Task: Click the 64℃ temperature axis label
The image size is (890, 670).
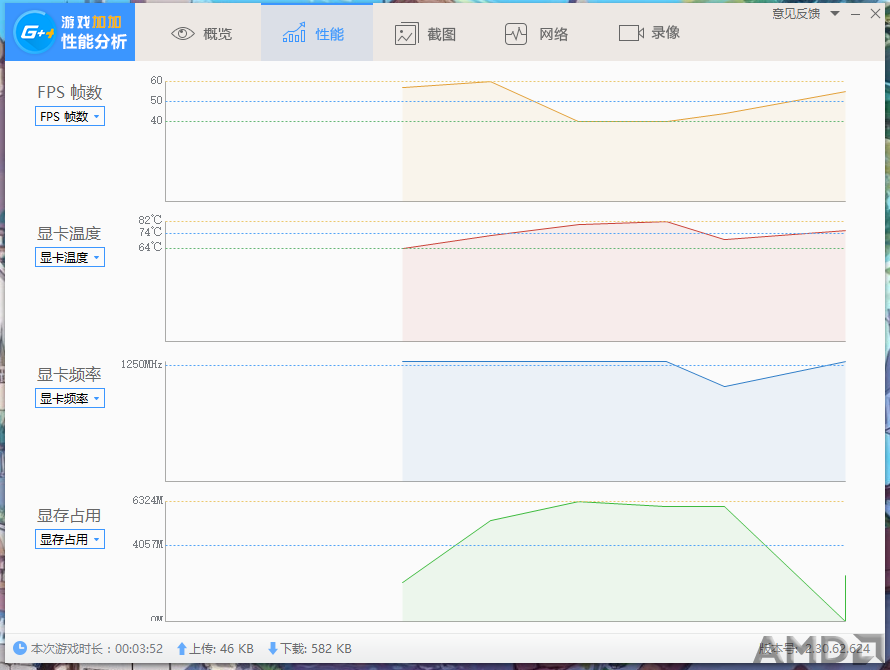Action: [150, 247]
